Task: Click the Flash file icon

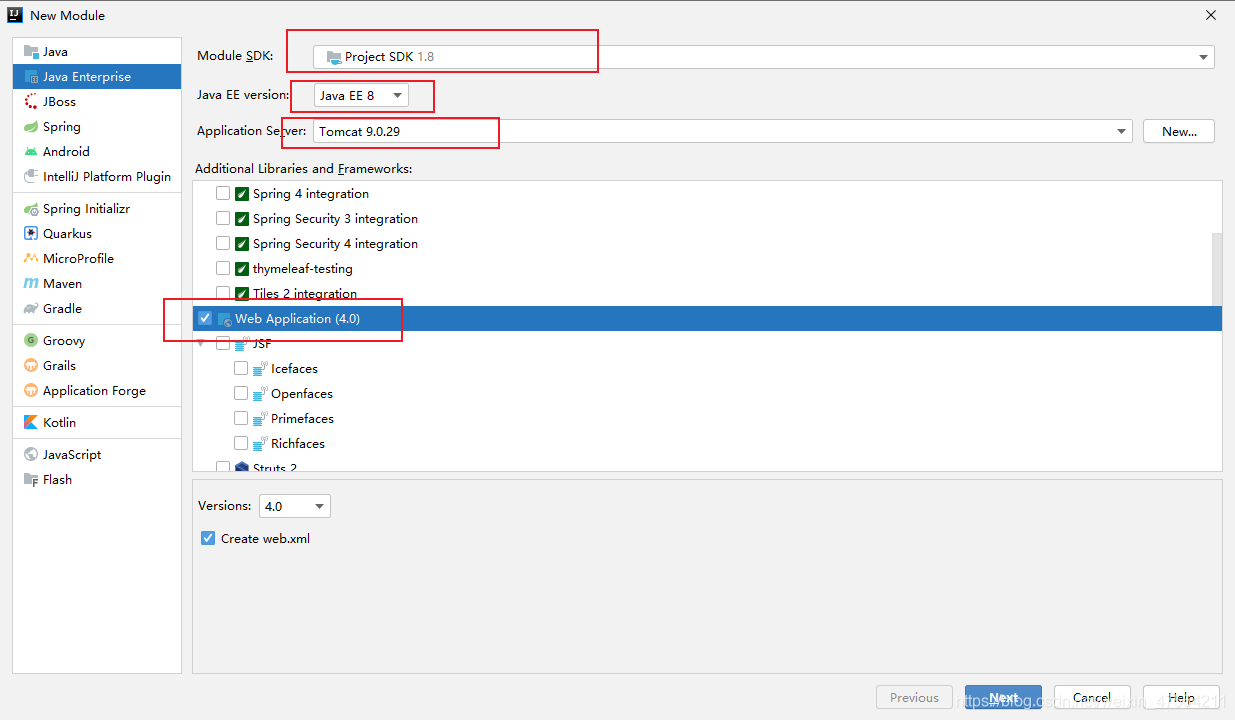Action: pyautogui.click(x=31, y=479)
